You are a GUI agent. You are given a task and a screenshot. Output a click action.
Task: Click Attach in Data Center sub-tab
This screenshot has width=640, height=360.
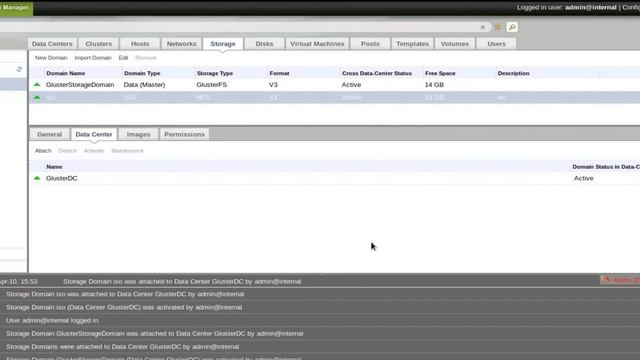coord(43,151)
